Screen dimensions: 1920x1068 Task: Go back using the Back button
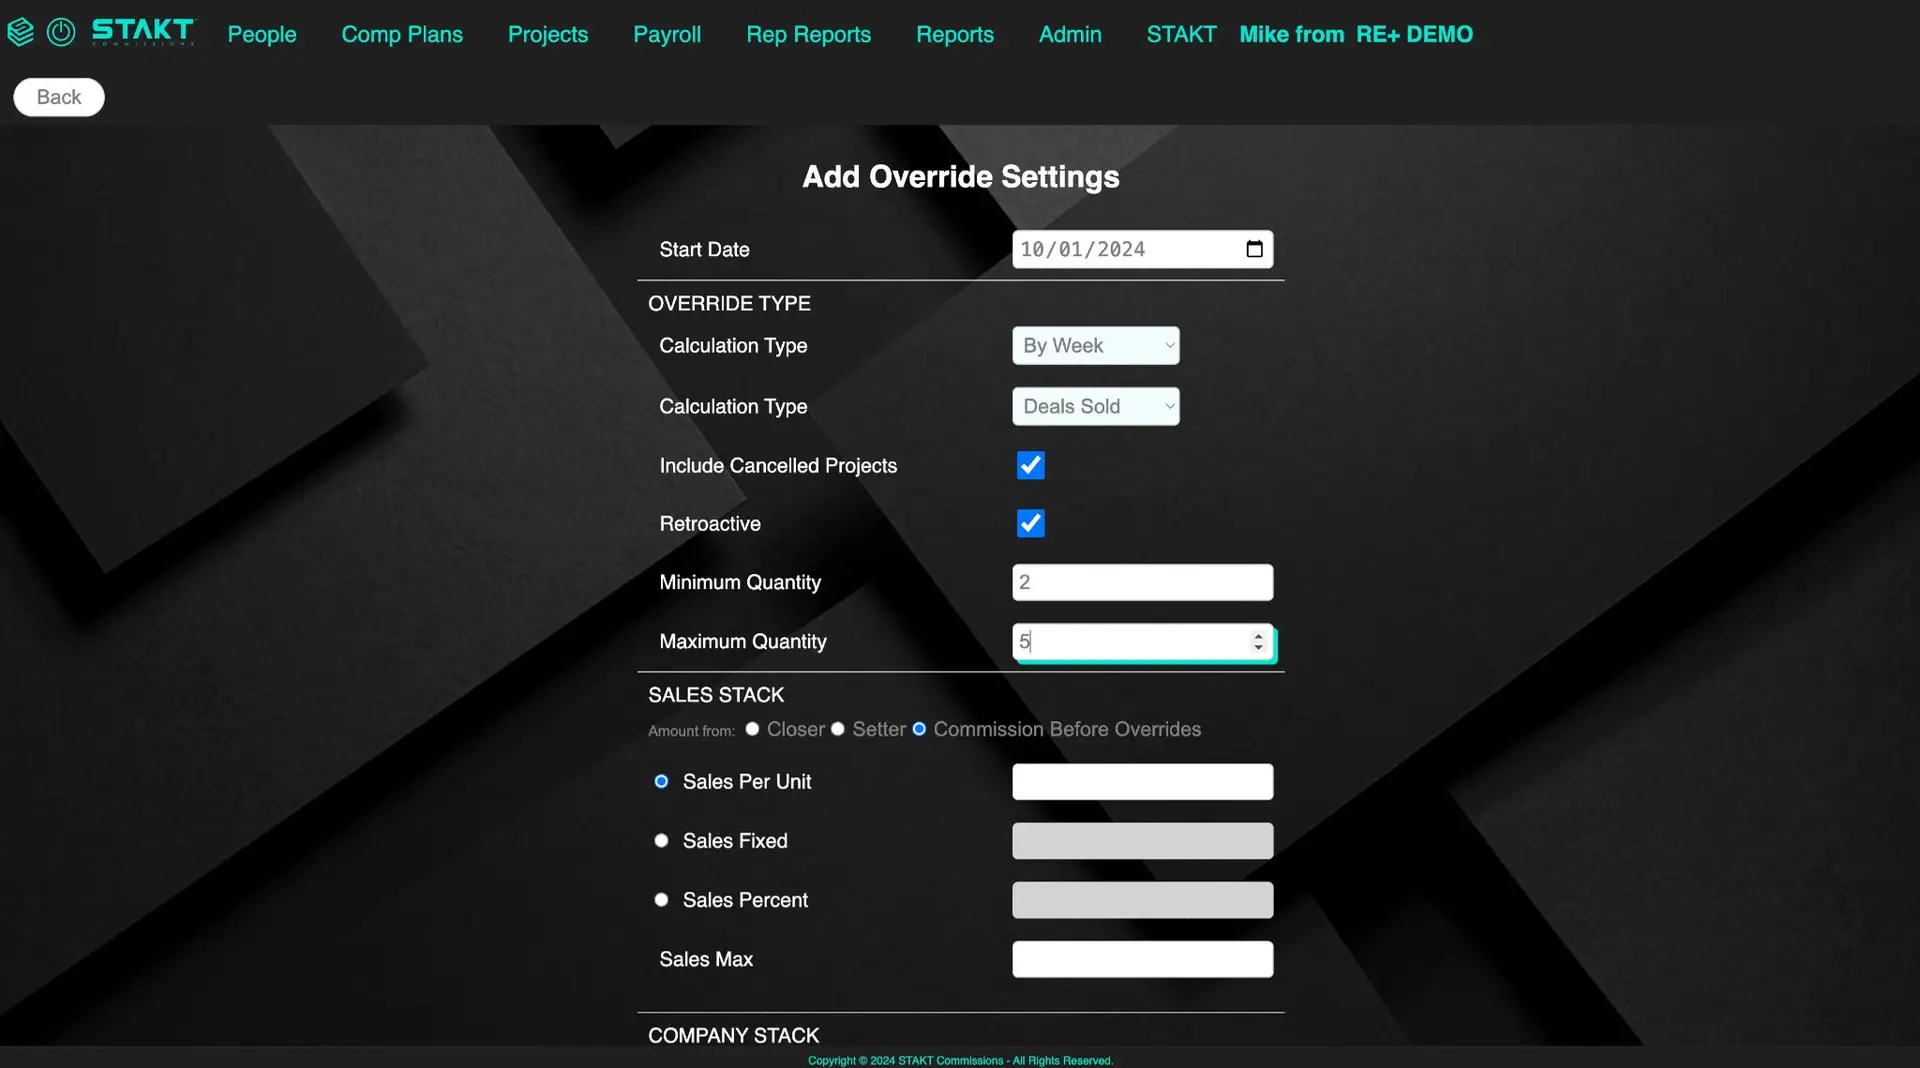(x=59, y=97)
